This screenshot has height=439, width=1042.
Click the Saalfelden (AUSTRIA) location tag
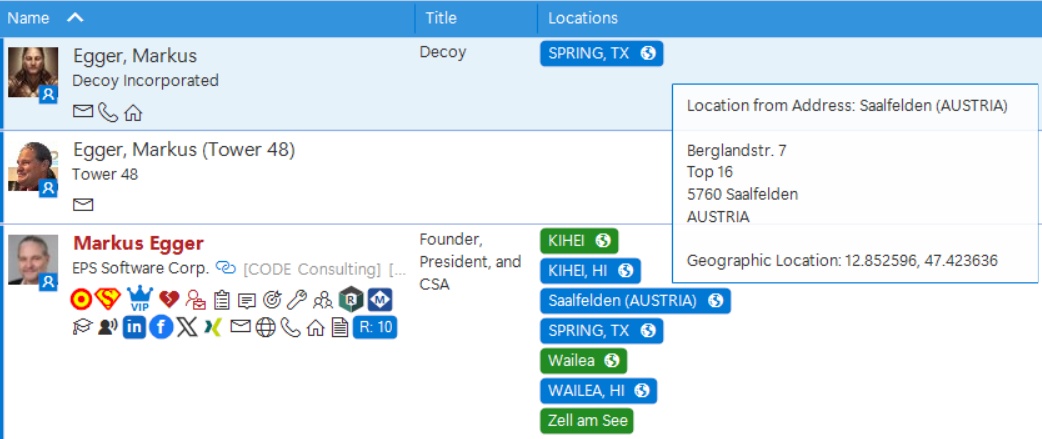point(635,301)
